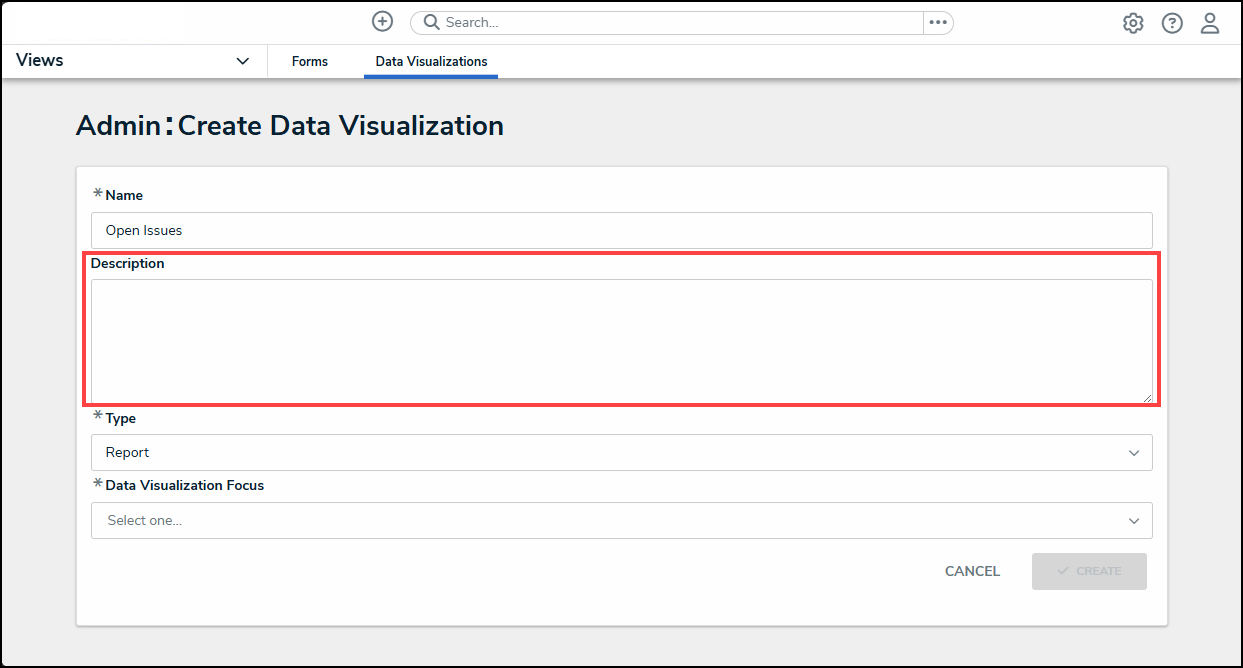Click the Create button
This screenshot has height=668, width=1243.
(1089, 571)
